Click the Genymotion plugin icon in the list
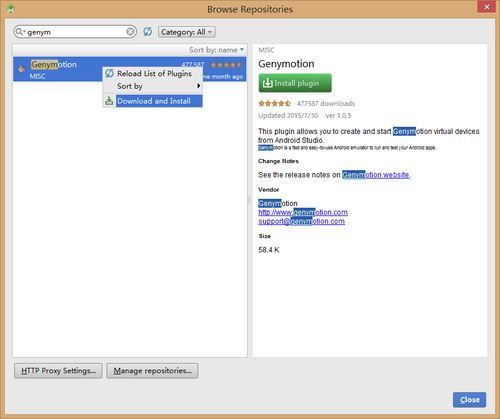Viewport: 500px width, 419px height. click(21, 69)
